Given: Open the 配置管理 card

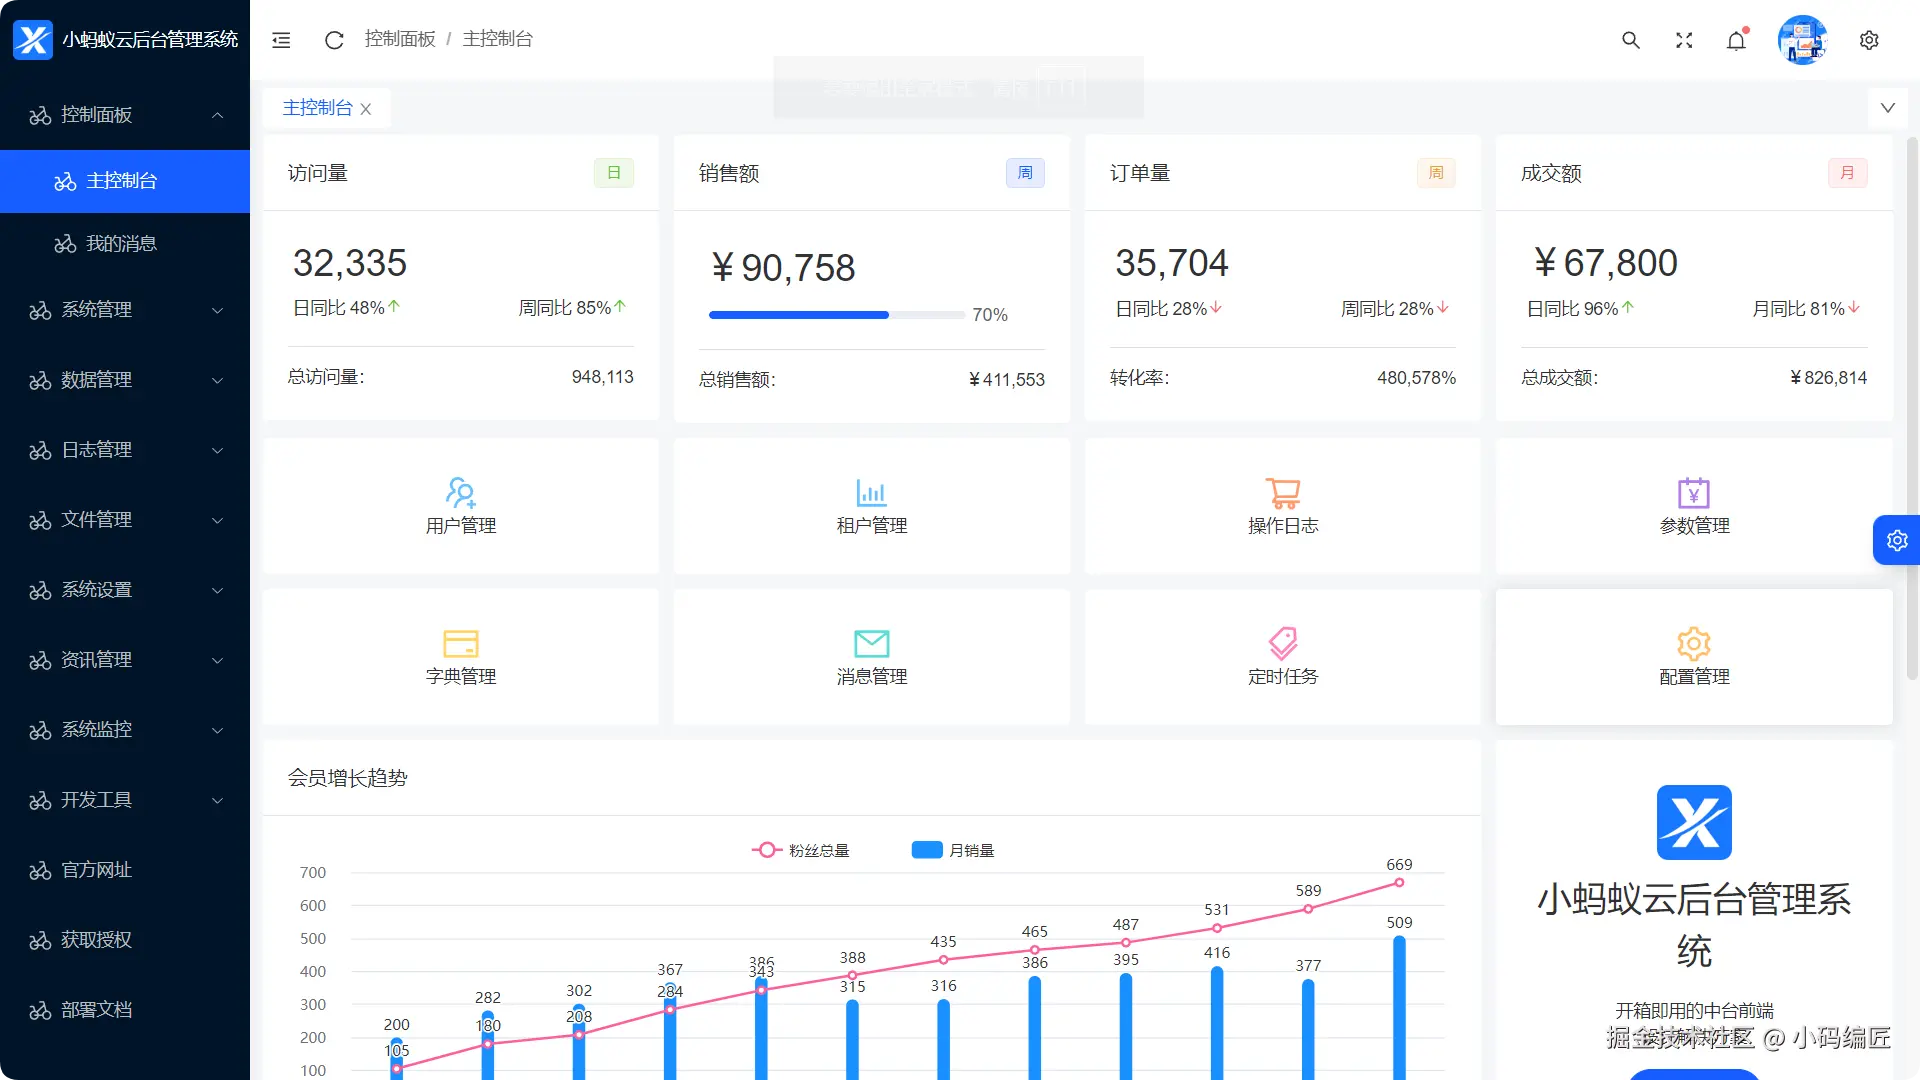Looking at the screenshot, I should [x=1694, y=656].
